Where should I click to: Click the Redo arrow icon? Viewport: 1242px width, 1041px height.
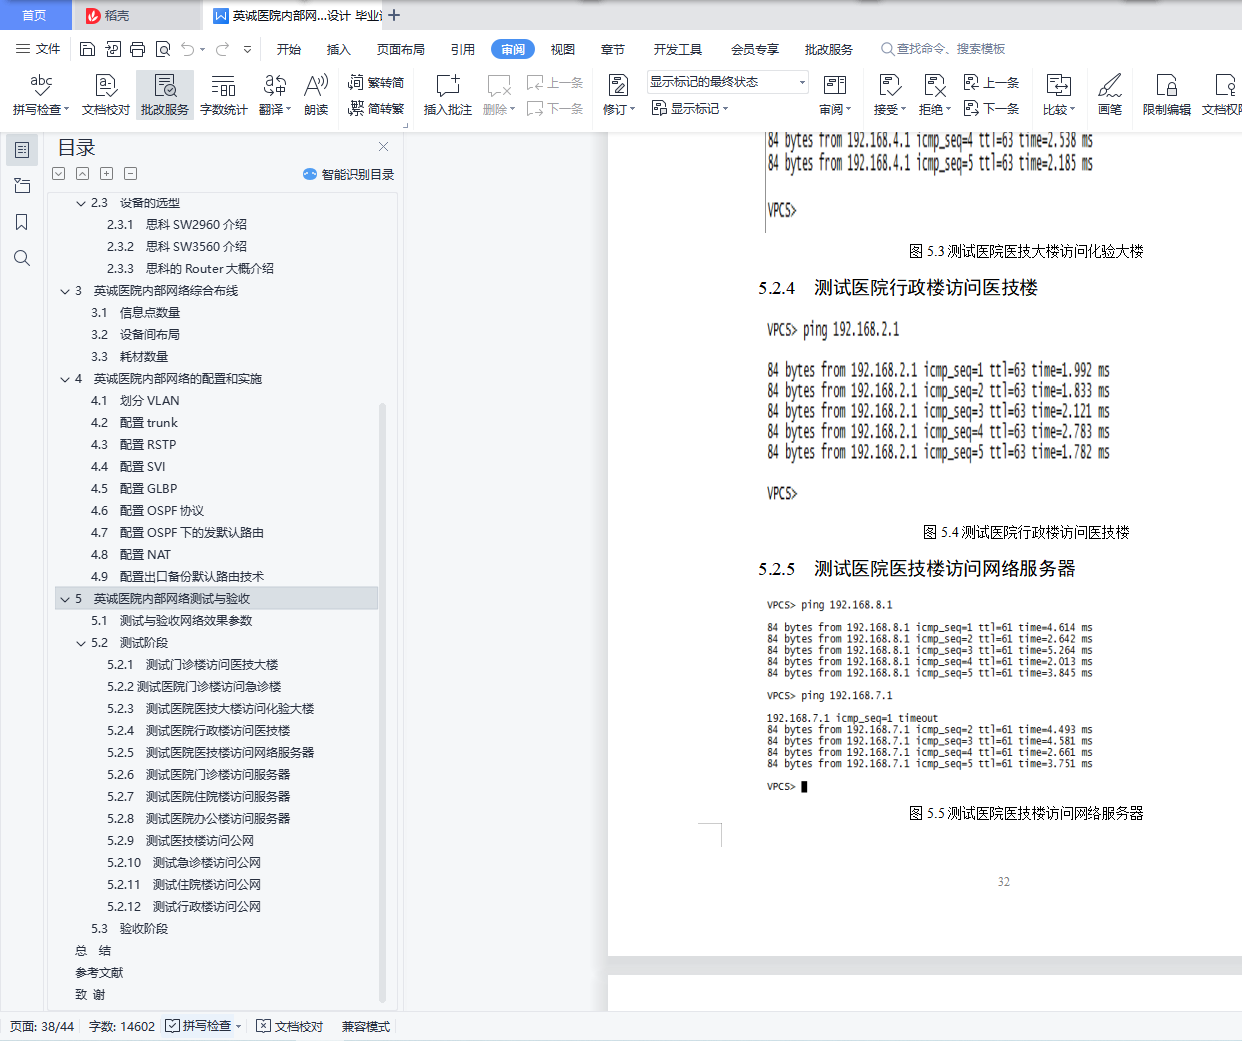(x=222, y=49)
